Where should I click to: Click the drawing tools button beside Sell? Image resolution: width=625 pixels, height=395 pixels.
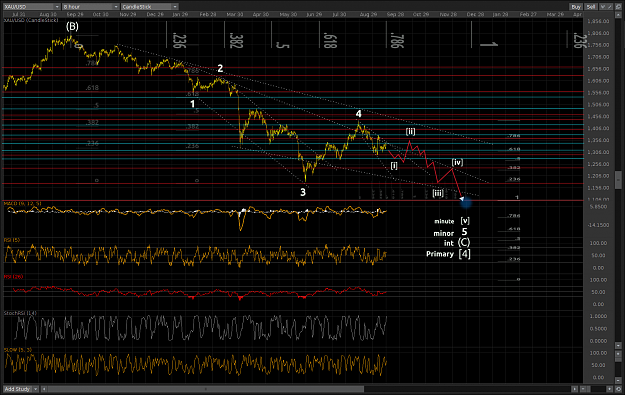606,7
